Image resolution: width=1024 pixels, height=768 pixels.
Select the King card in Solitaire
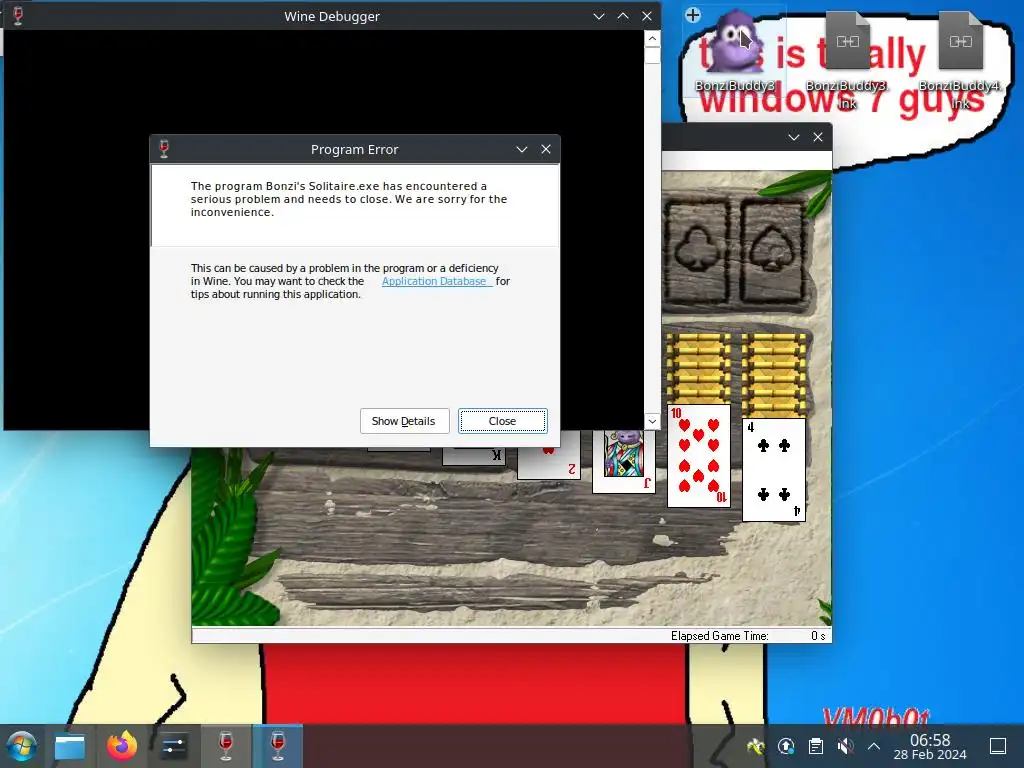pyautogui.click(x=474, y=456)
